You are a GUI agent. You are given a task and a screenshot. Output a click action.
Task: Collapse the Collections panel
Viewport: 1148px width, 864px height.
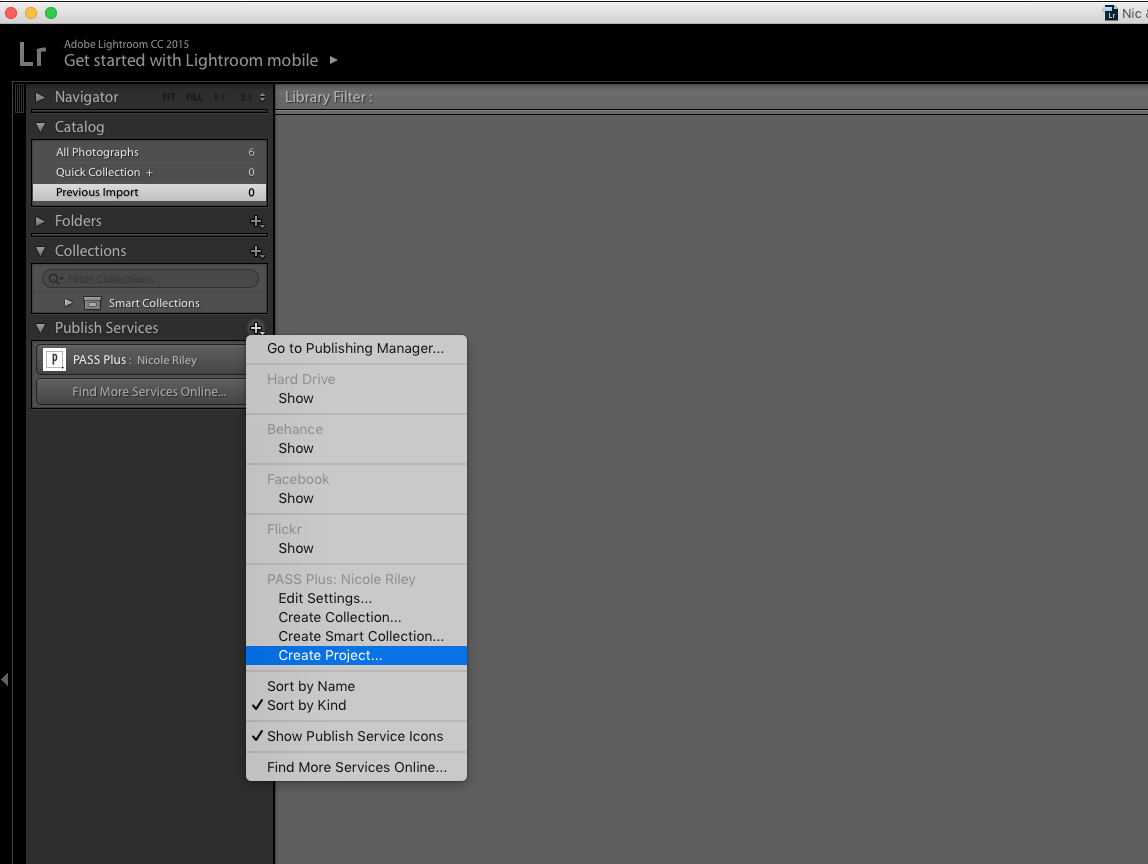pyautogui.click(x=40, y=251)
